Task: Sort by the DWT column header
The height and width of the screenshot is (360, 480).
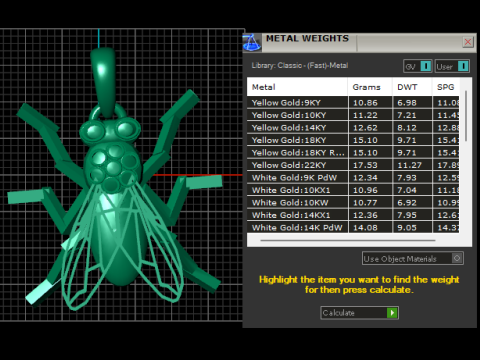Action: (412, 87)
